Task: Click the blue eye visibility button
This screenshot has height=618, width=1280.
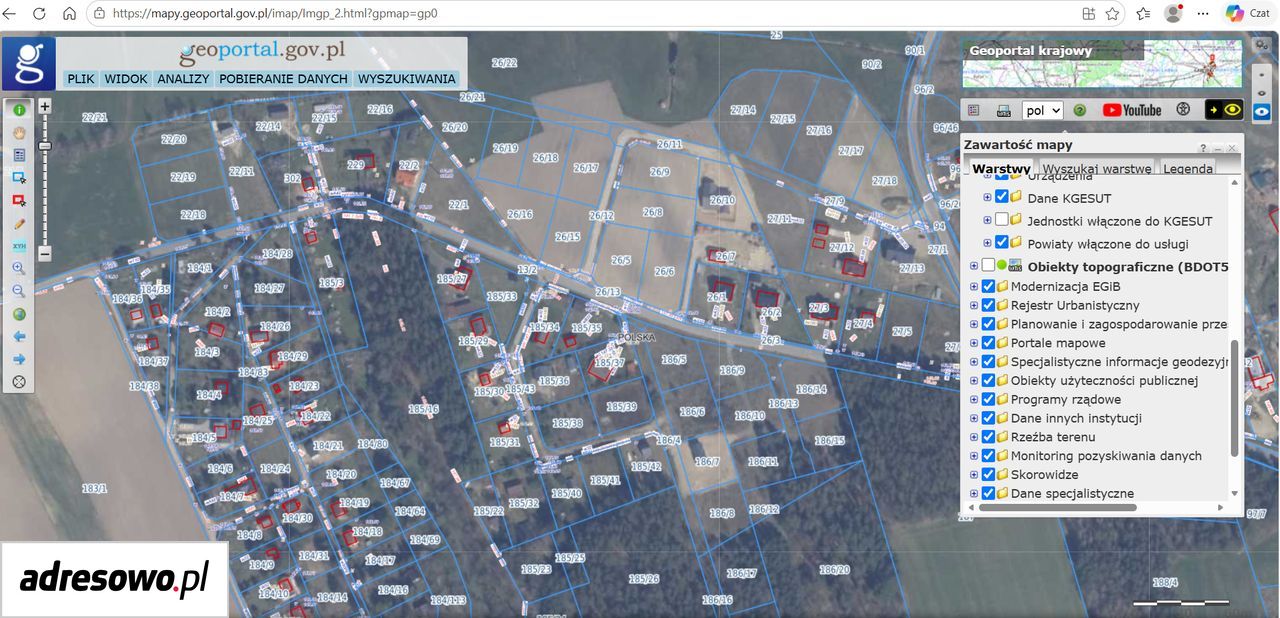Action: (1261, 112)
